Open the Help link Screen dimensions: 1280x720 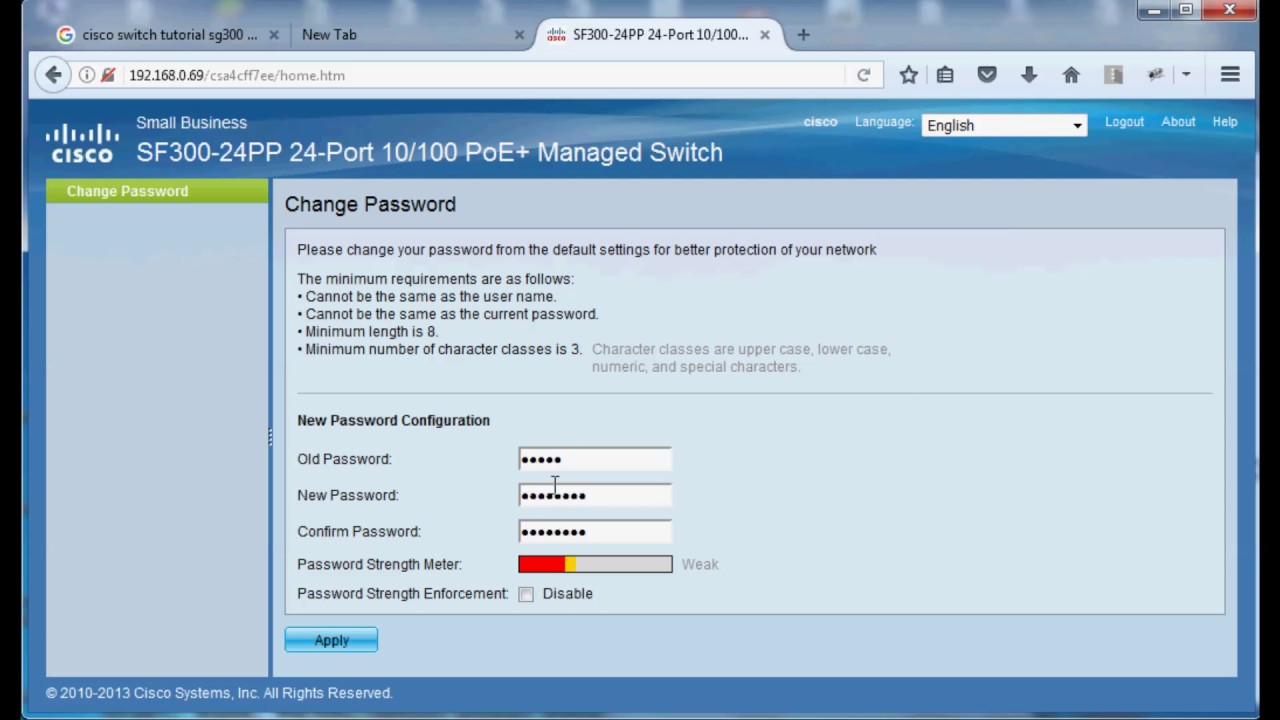(1225, 121)
